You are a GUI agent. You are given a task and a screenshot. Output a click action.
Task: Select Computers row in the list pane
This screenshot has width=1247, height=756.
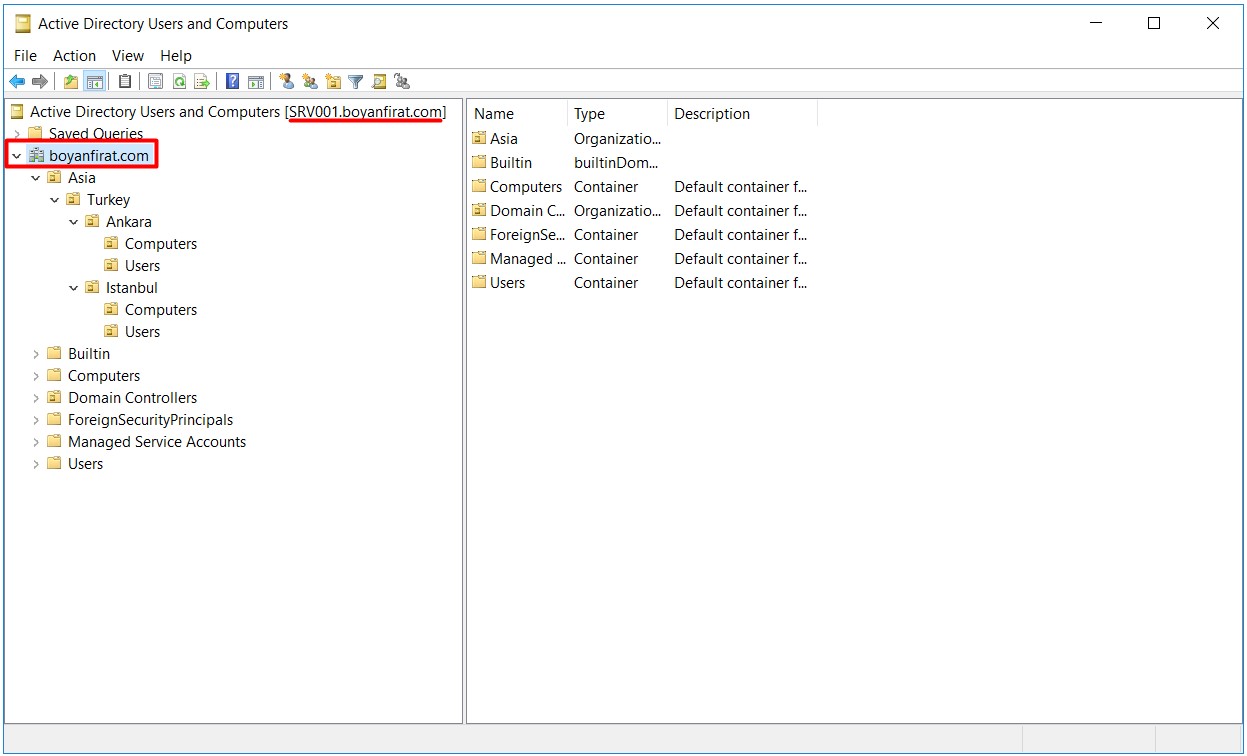(x=640, y=187)
